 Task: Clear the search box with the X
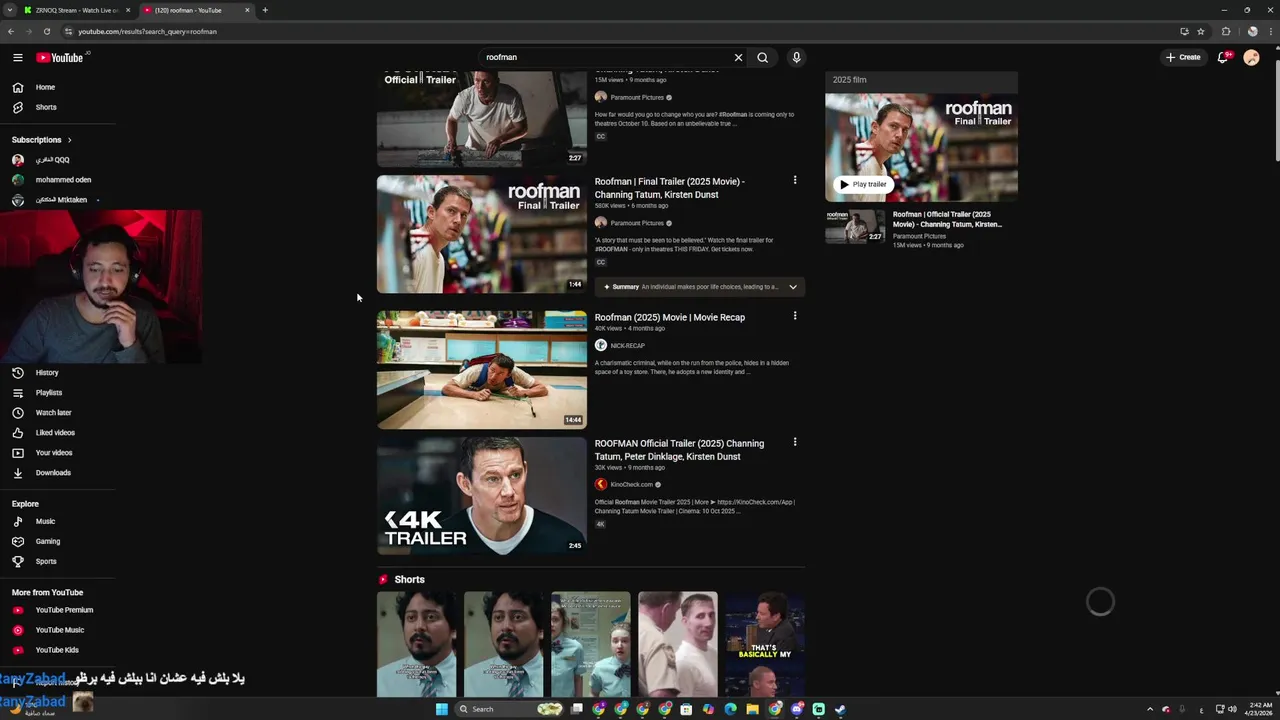(738, 57)
